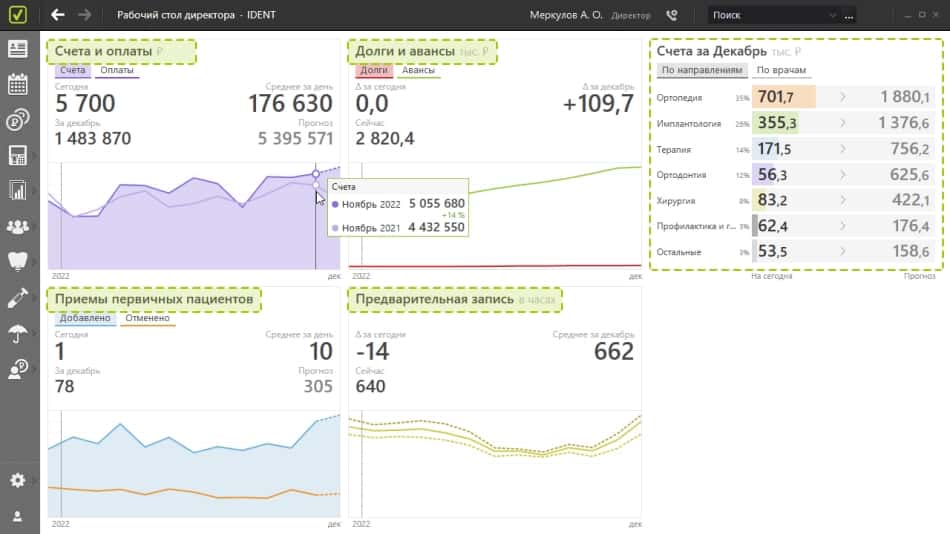Toggle the Оплаты series in Счета и оплаты
This screenshot has height=534, width=950.
117,71
